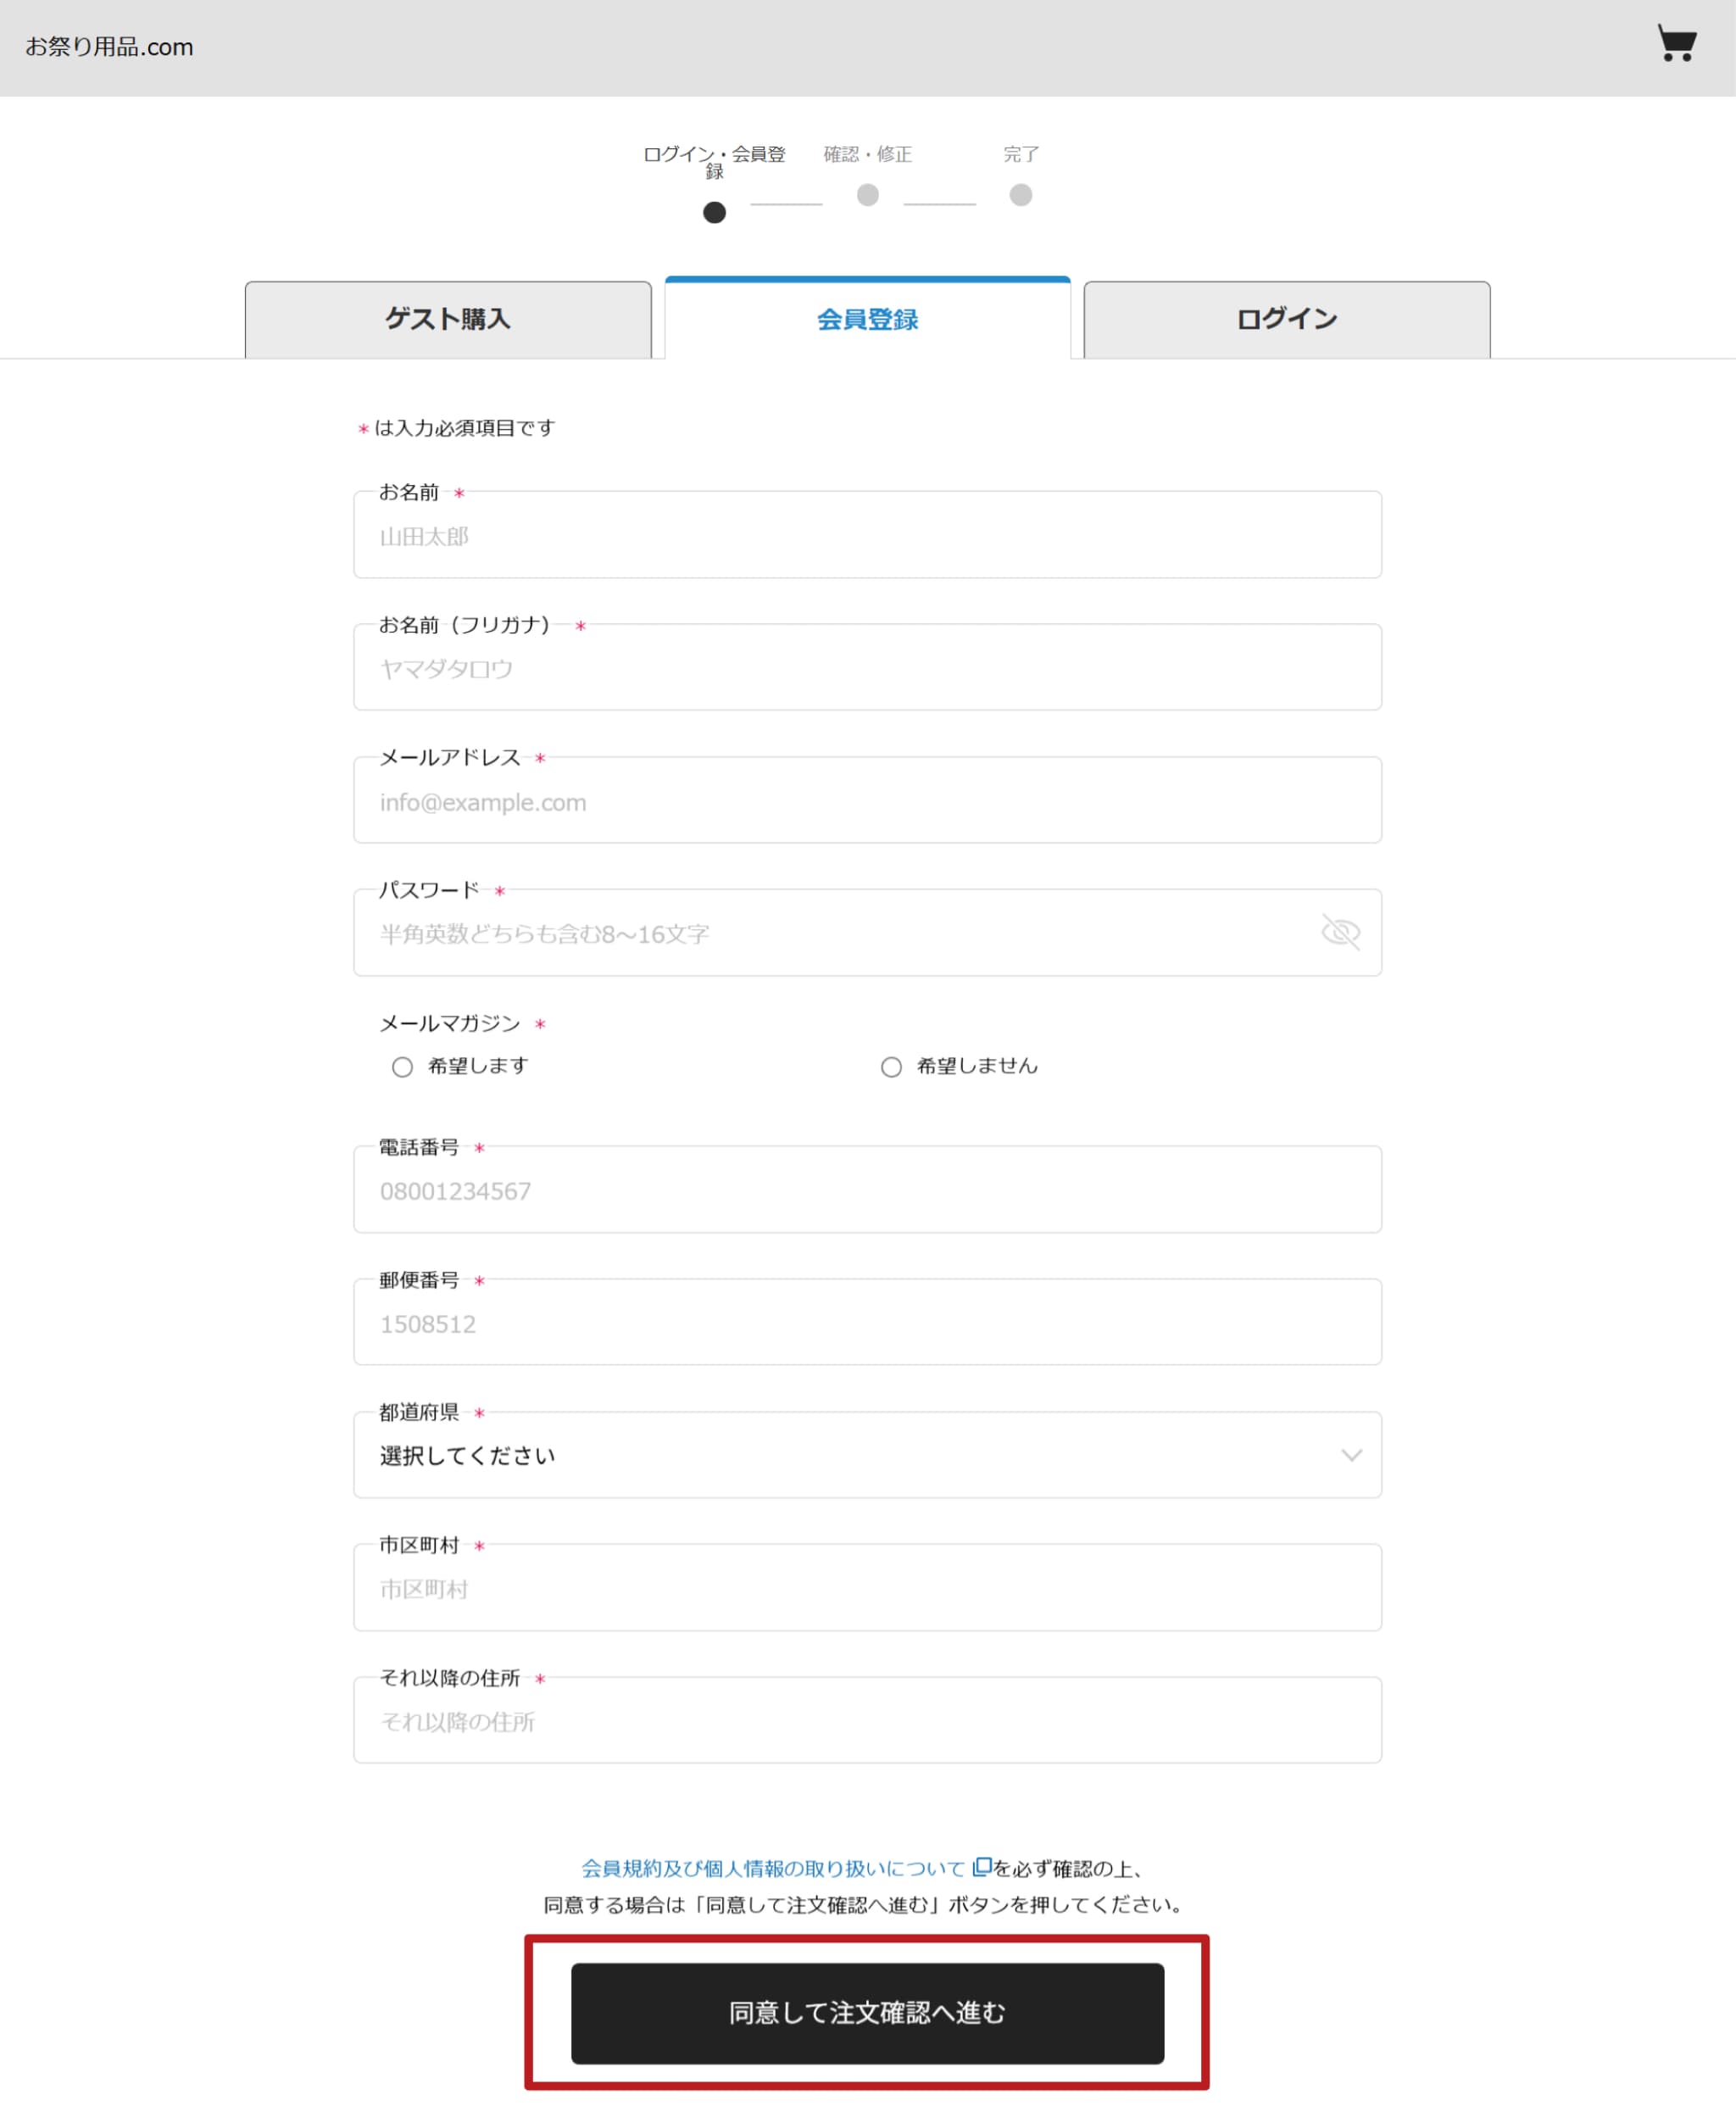The image size is (1736, 2123).
Task: Select 希望しません newsletter radio button
Action: tap(891, 1067)
